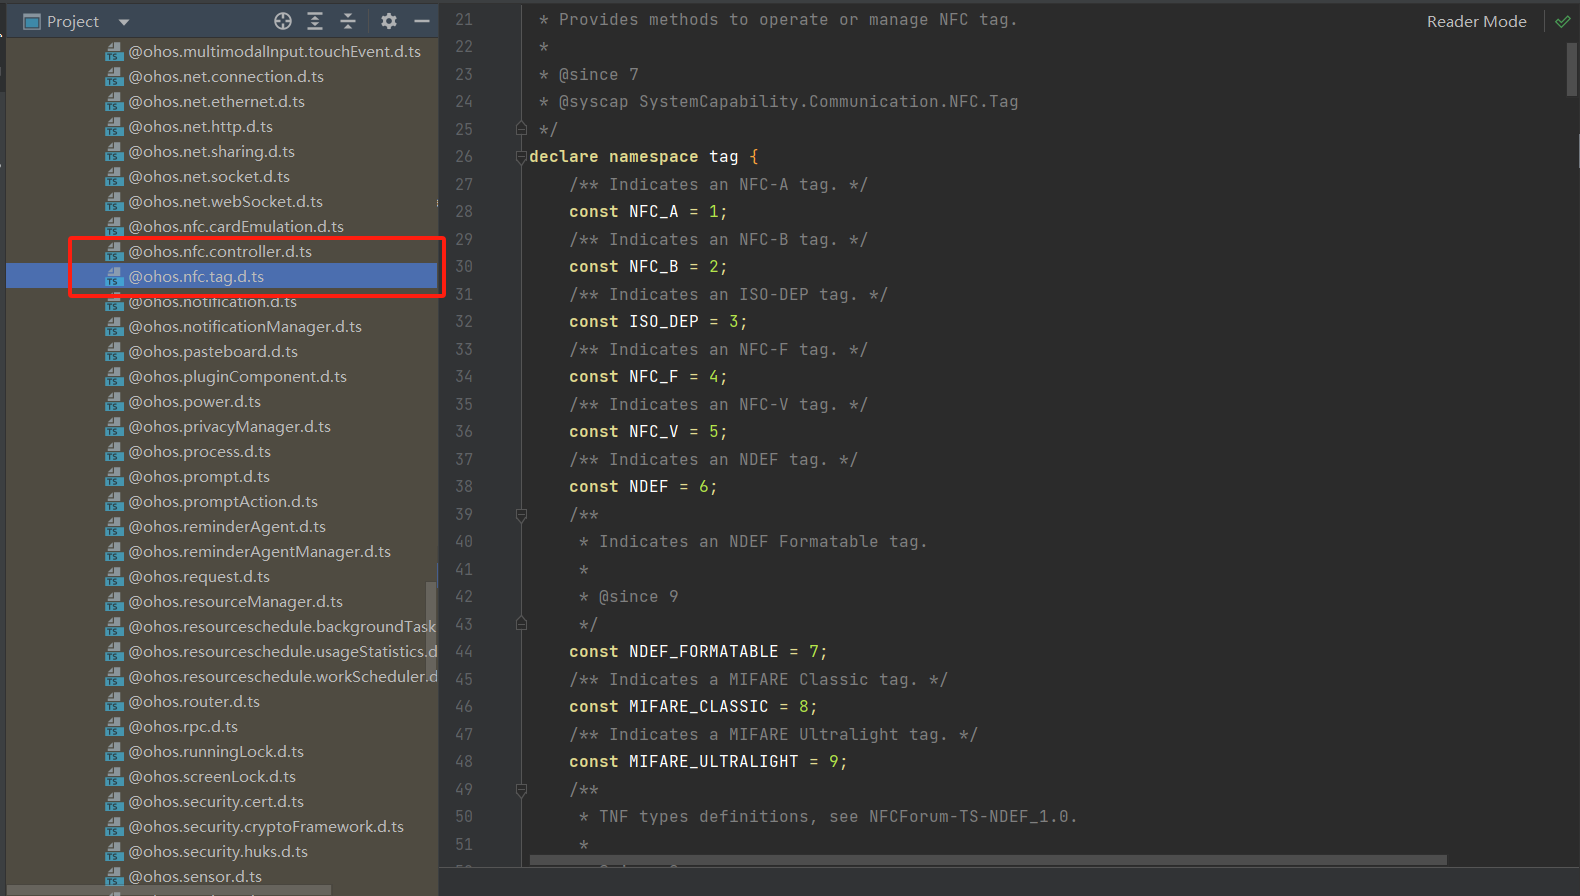Click the editor horizontal scrollbar
The height and width of the screenshot is (896, 1580).
(x=988, y=860)
